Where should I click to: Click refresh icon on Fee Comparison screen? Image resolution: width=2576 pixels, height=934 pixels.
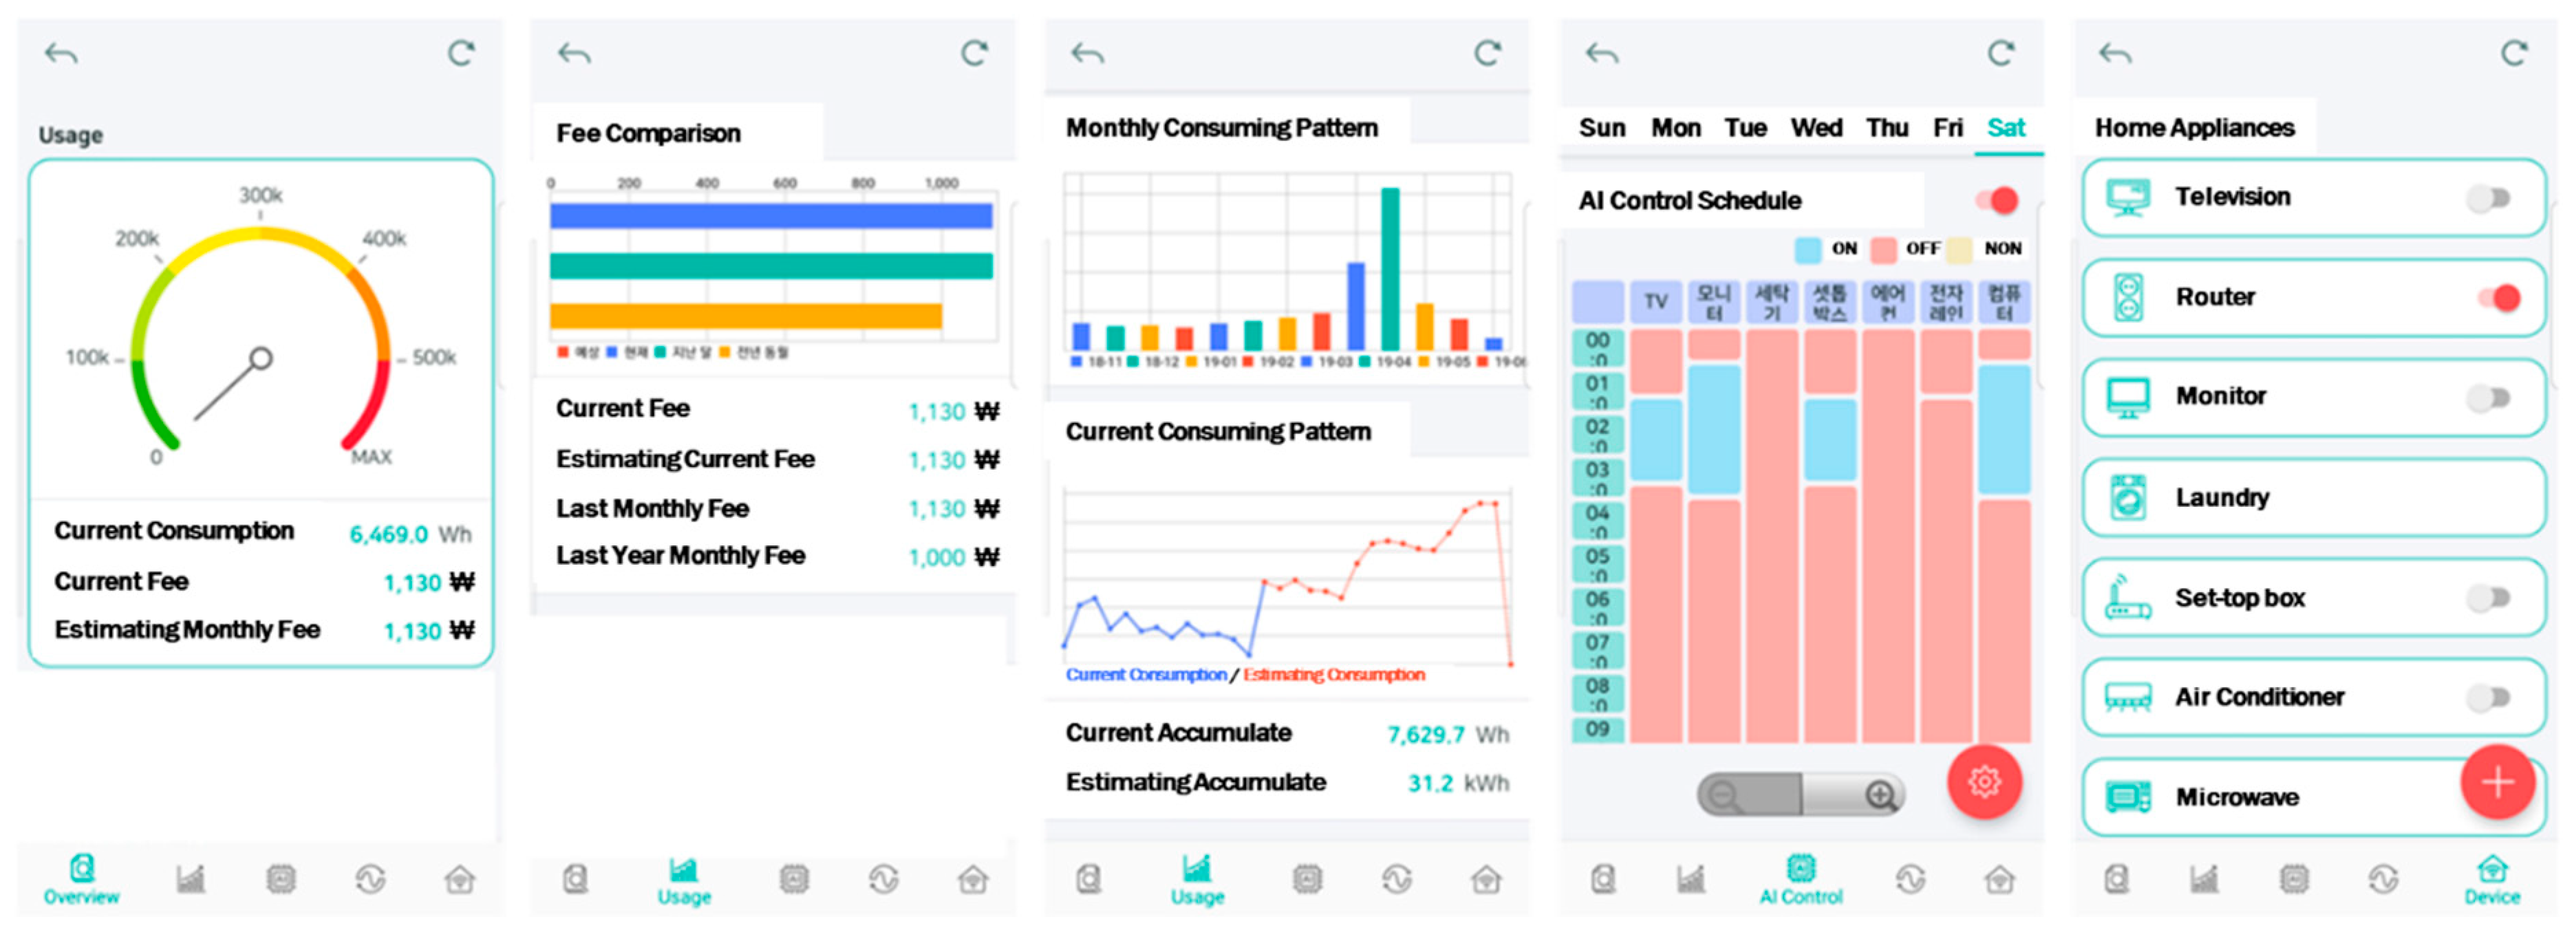pyautogui.click(x=974, y=53)
